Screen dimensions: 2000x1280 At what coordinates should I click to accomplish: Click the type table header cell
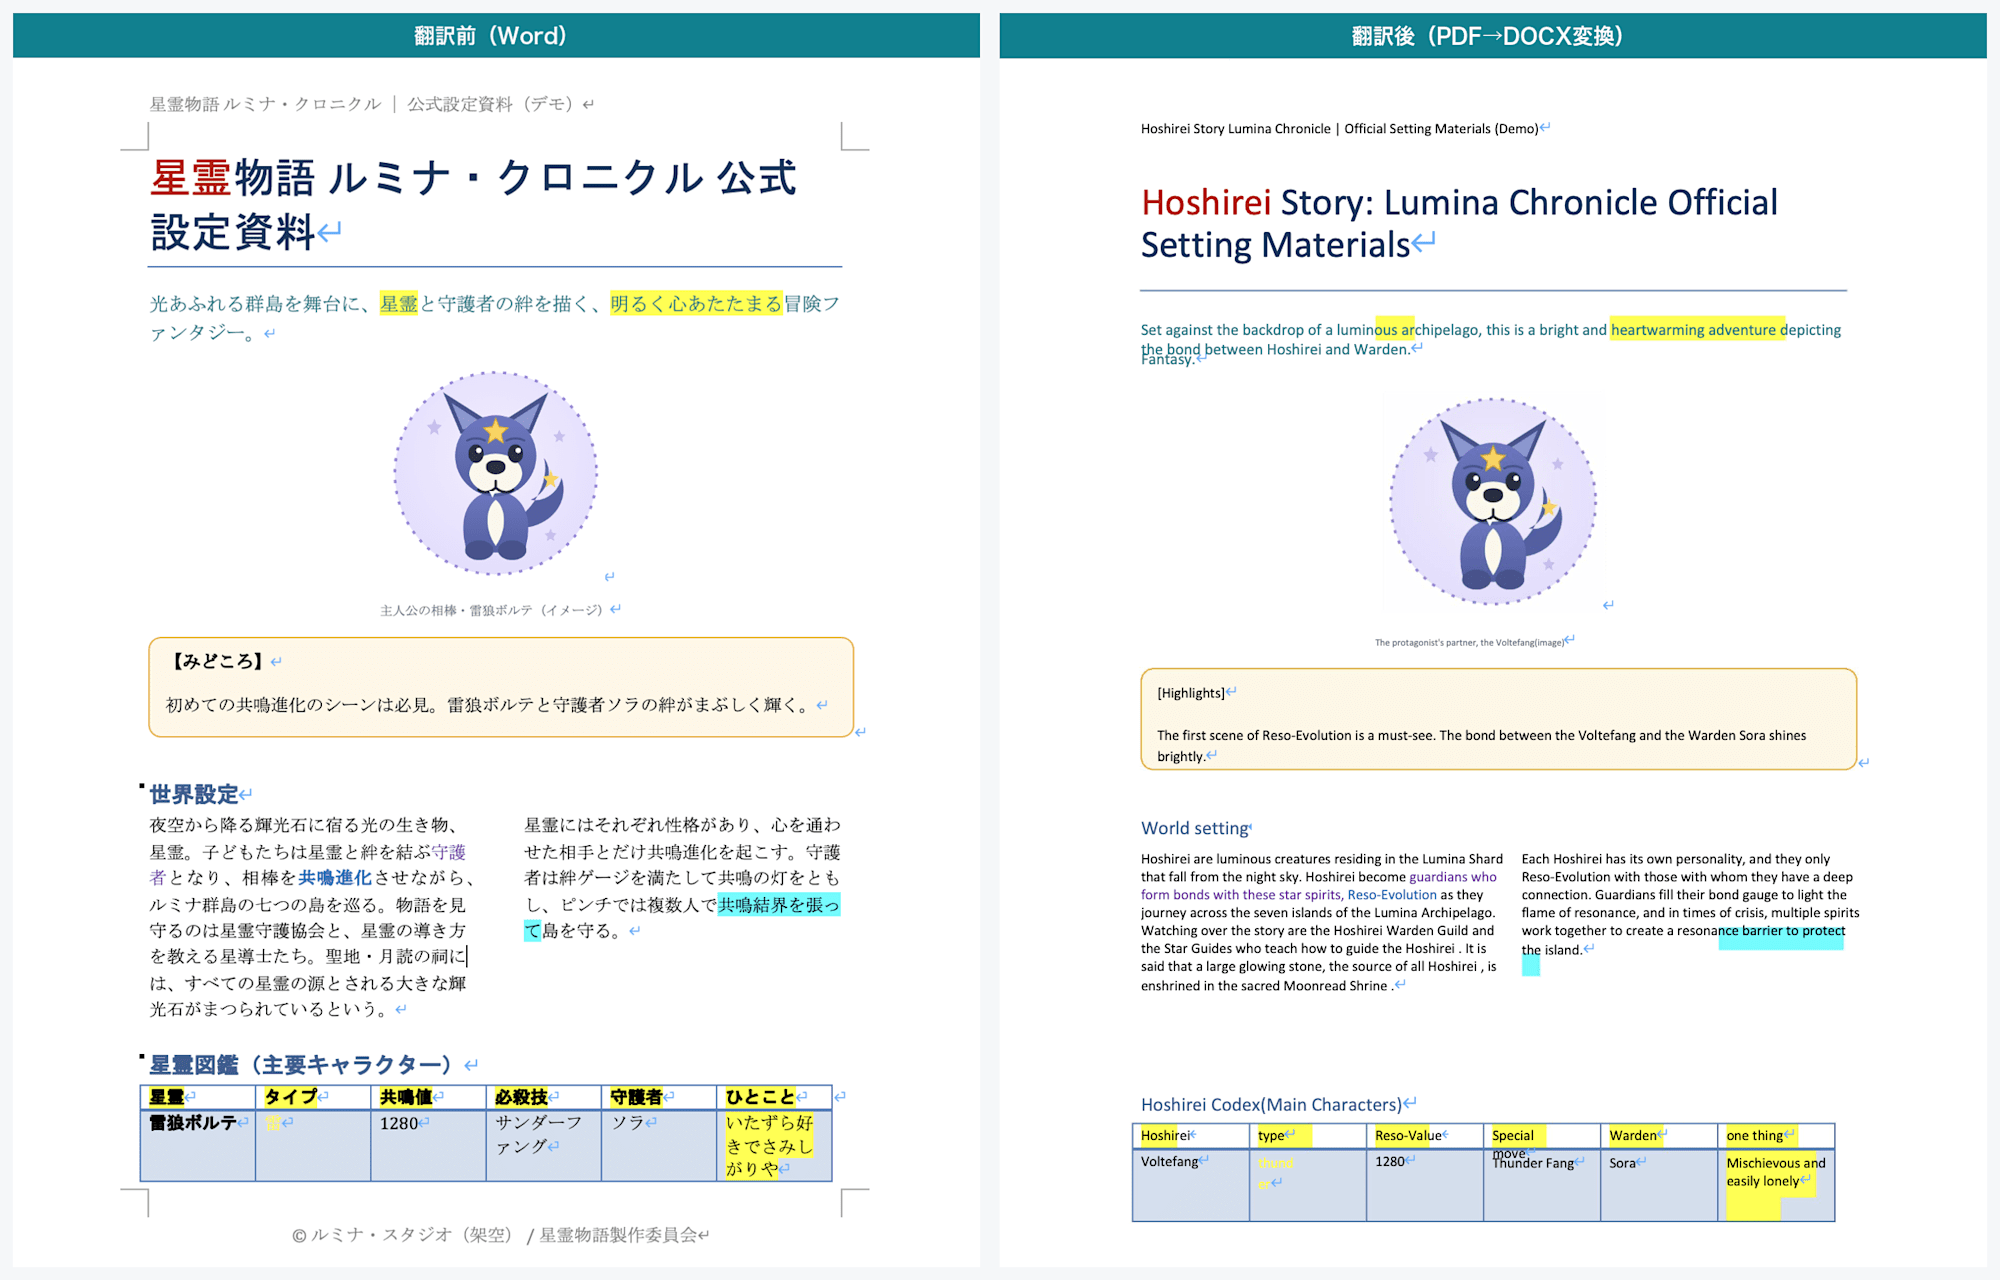point(1308,1136)
